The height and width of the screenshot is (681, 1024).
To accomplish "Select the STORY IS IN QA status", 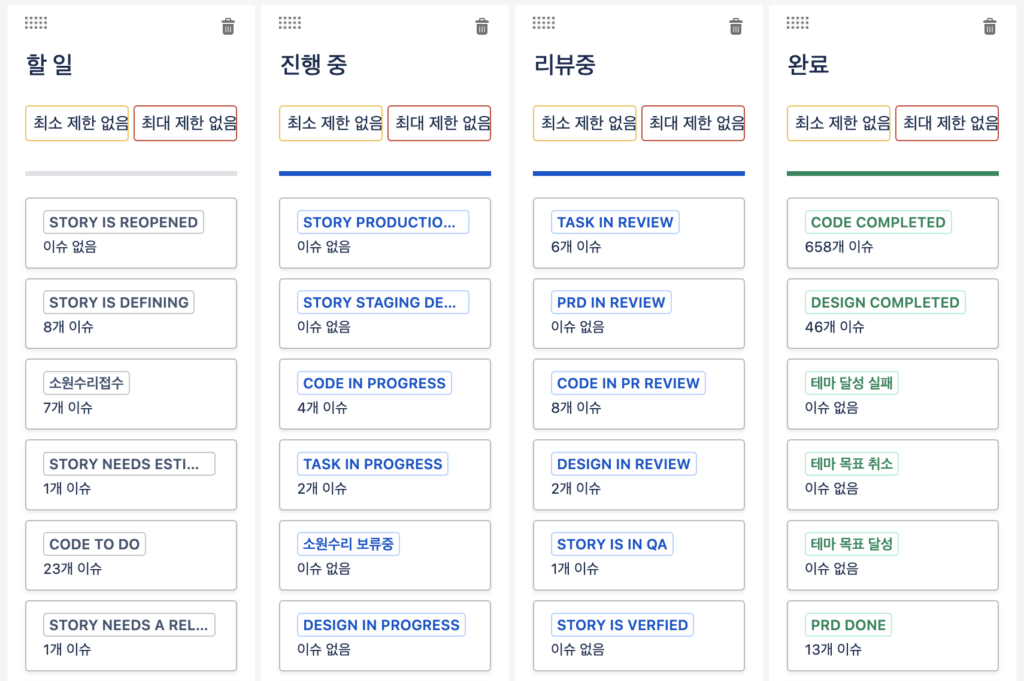I will [x=639, y=555].
